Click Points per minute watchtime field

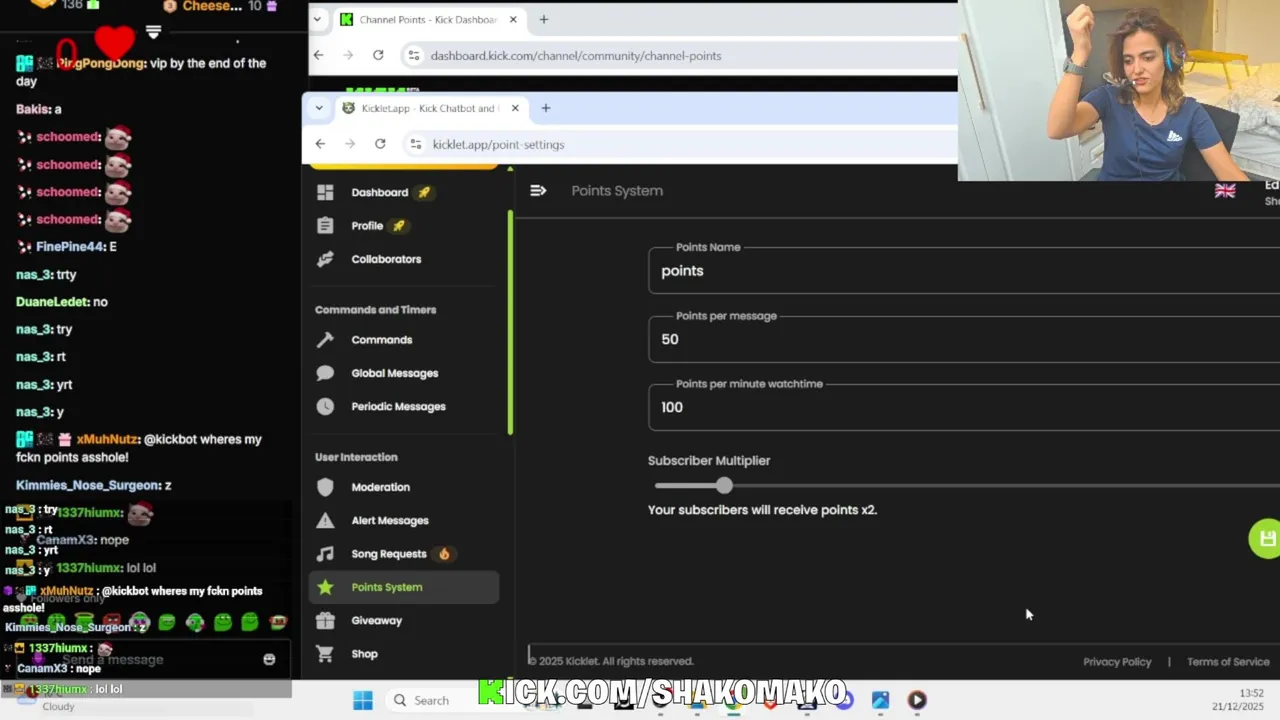(964, 407)
